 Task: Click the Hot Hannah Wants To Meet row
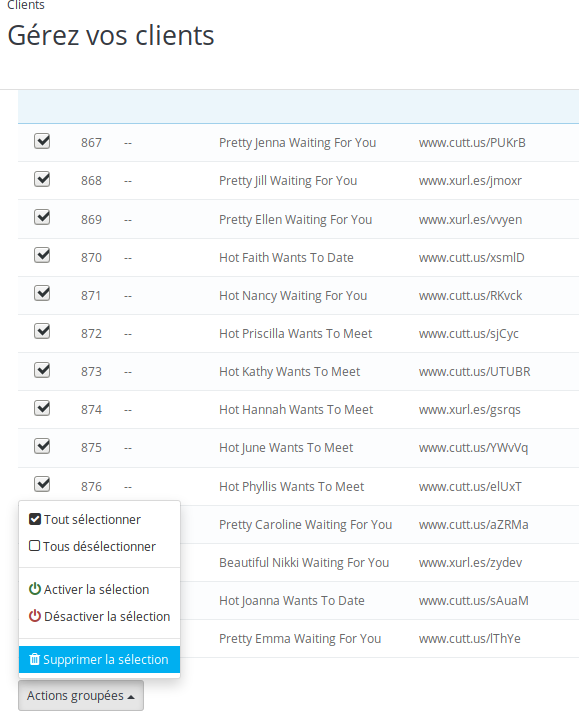(296, 409)
